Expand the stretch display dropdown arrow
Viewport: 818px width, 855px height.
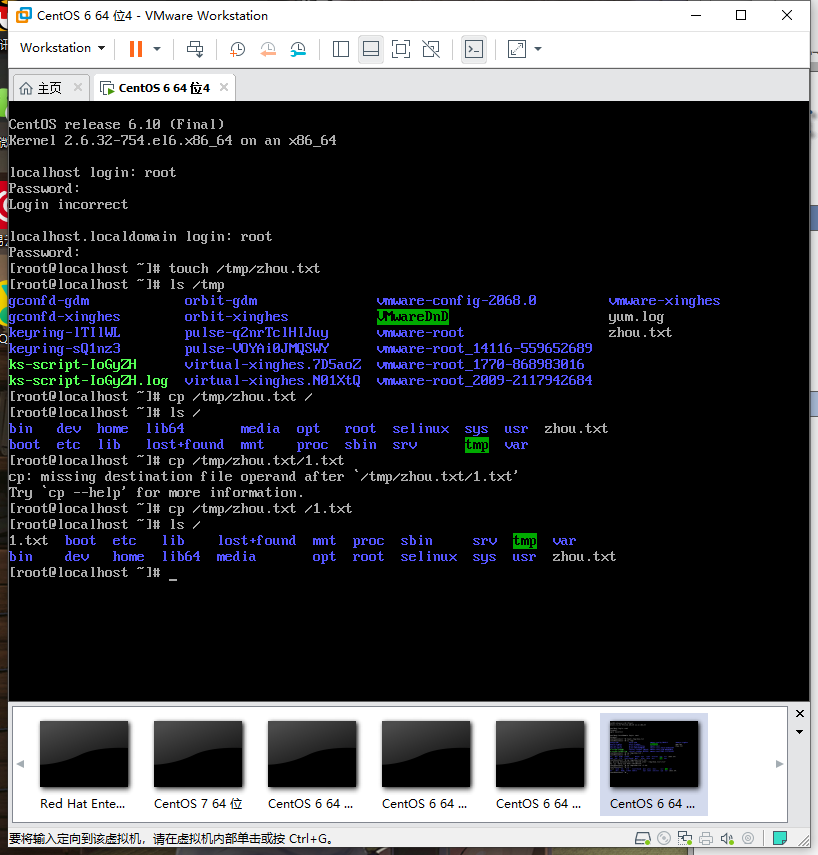(538, 49)
